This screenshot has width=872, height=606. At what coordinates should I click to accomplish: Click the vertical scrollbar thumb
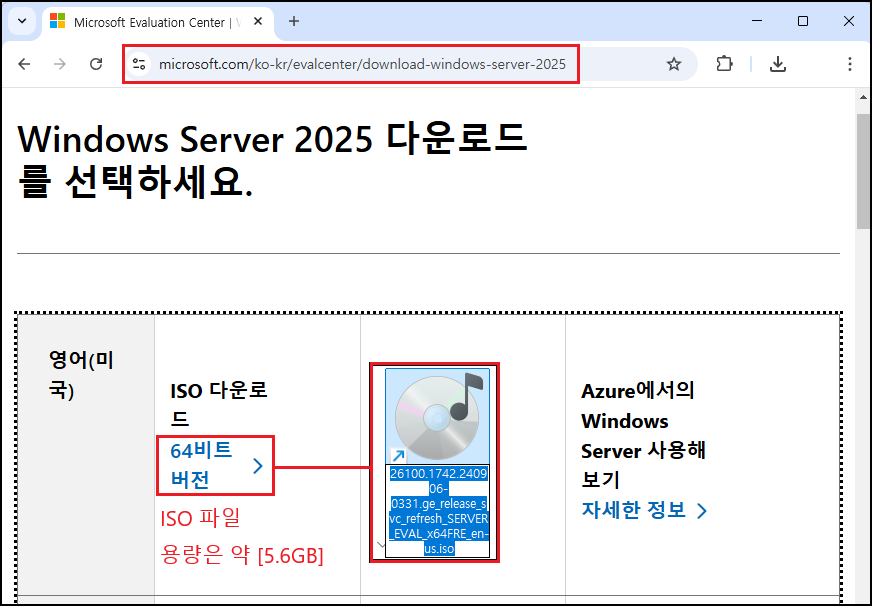863,171
